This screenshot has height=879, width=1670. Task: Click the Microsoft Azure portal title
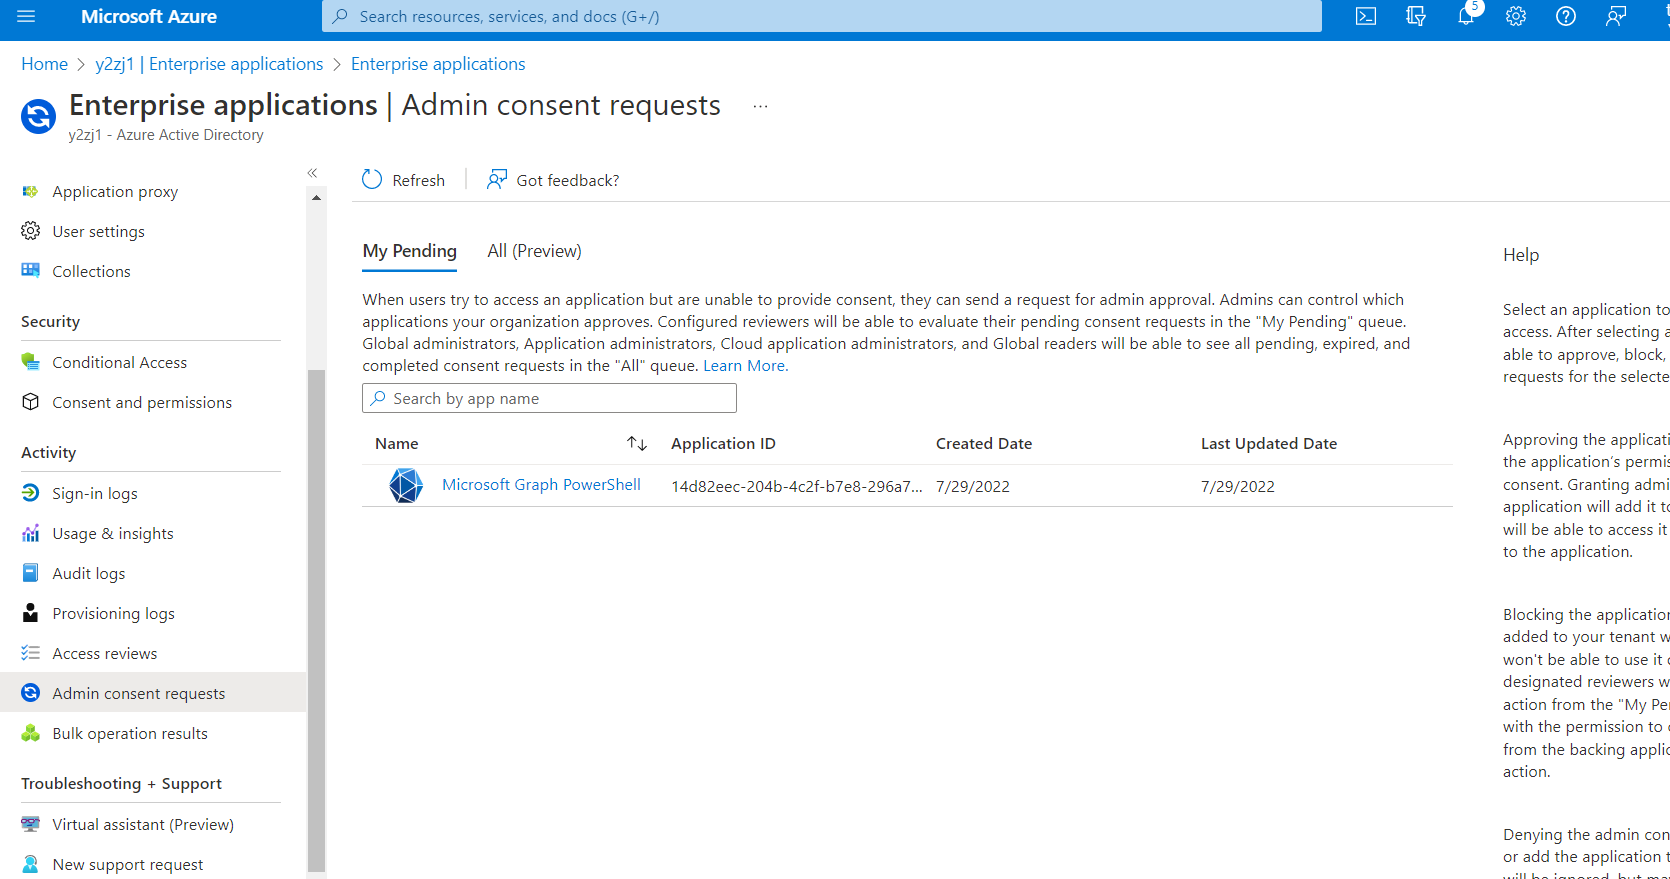(149, 16)
